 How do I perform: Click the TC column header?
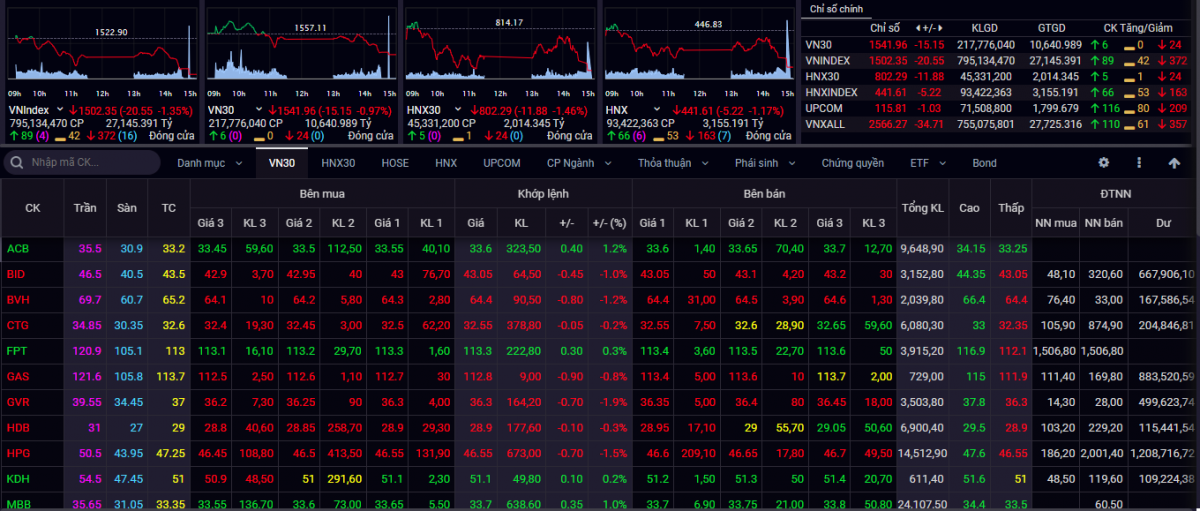pos(169,208)
